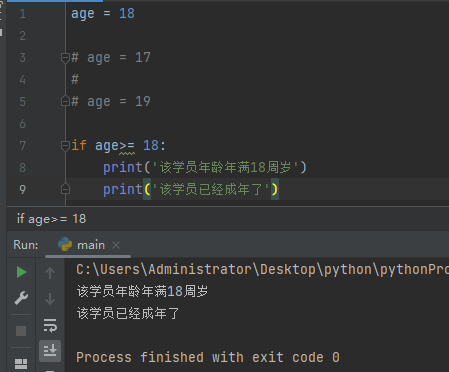This screenshot has width=449, height=372.
Task: Toggle soft-wrap in Run console
Action: point(50,325)
